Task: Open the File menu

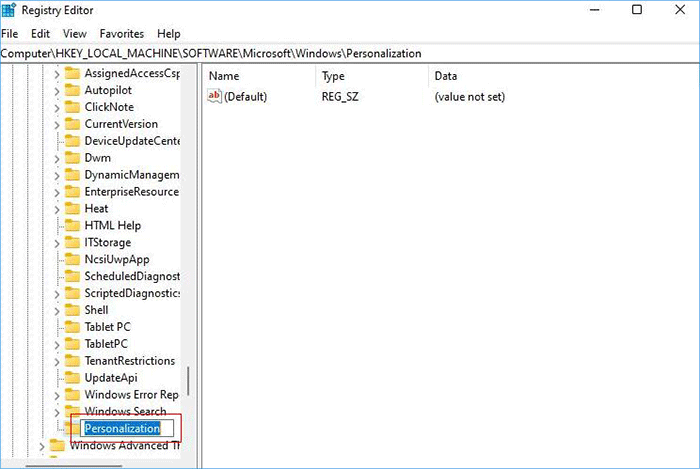Action: point(10,33)
